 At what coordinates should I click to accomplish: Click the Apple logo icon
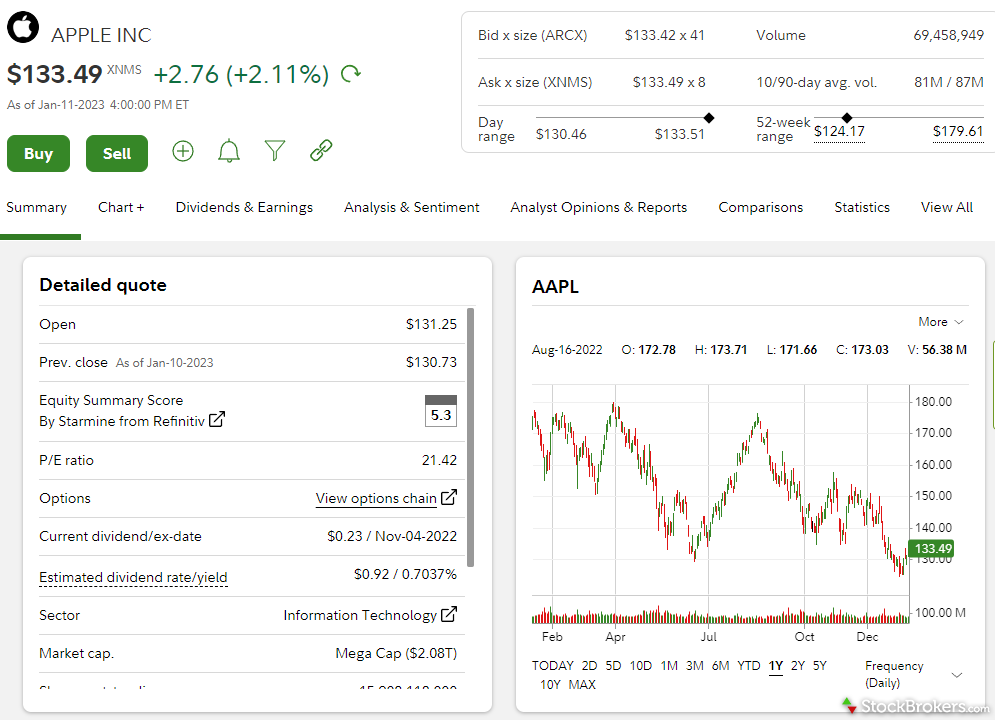(x=23, y=27)
